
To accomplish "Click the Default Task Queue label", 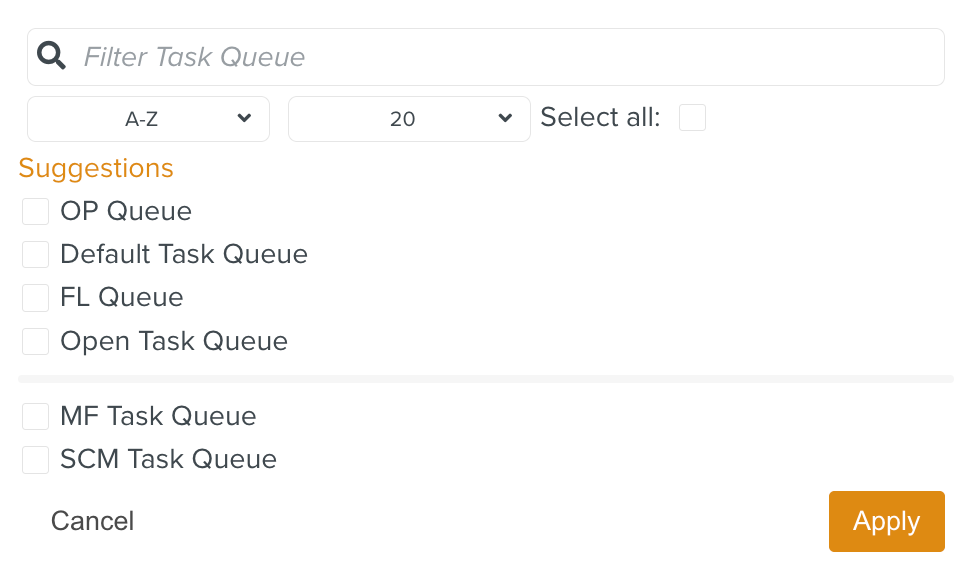I will click(183, 254).
